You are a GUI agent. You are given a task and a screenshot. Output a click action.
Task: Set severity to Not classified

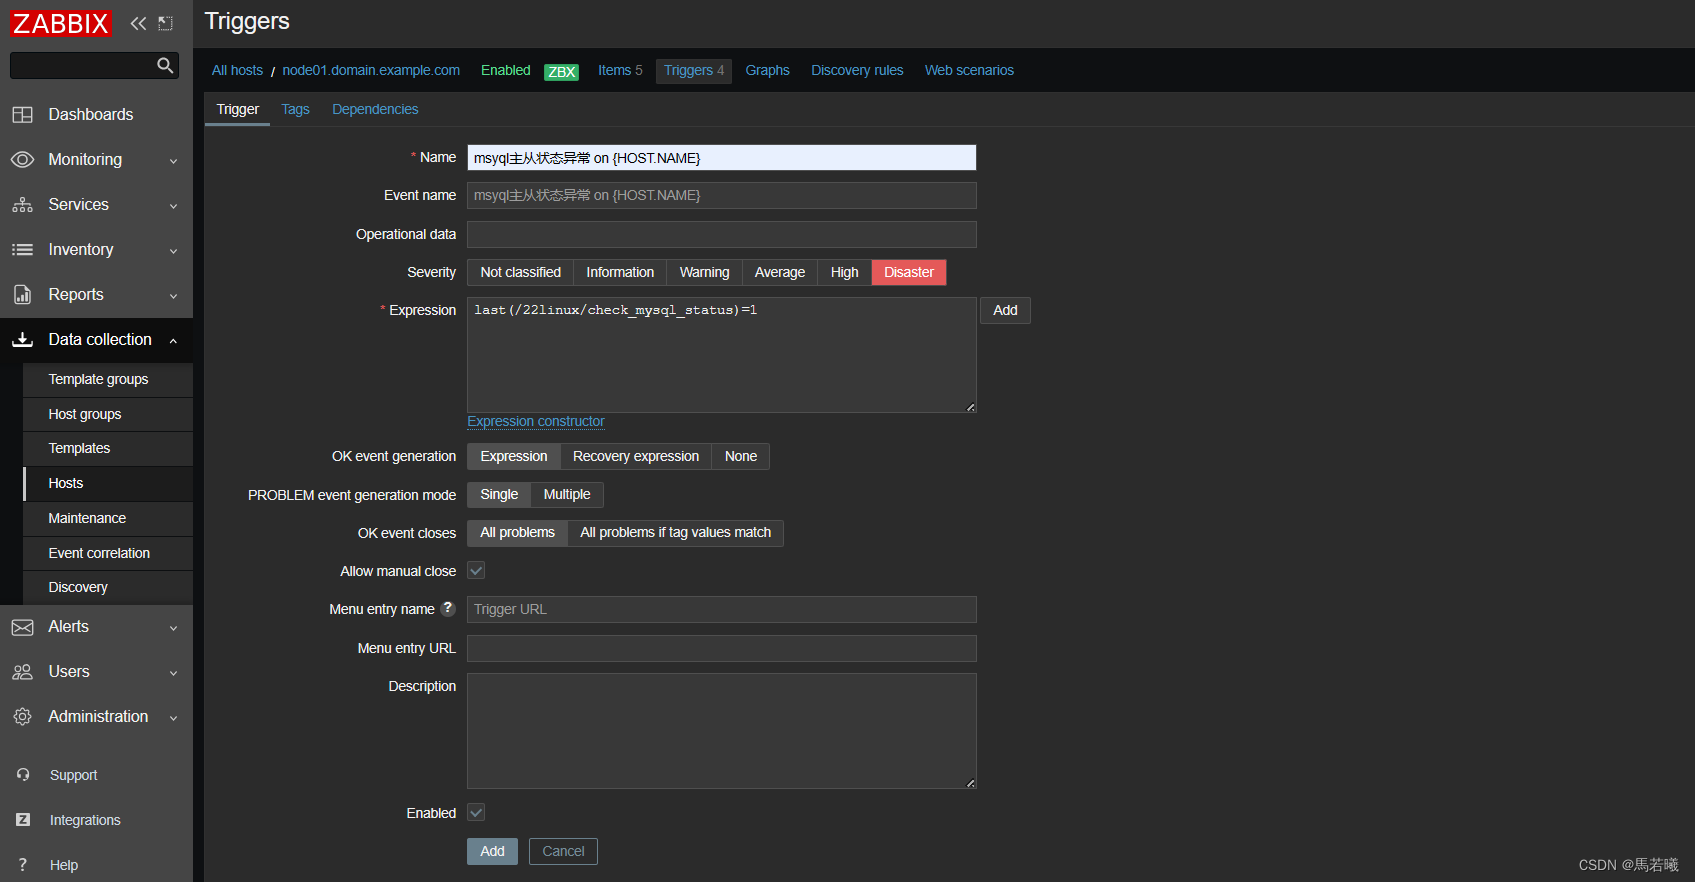tap(520, 272)
